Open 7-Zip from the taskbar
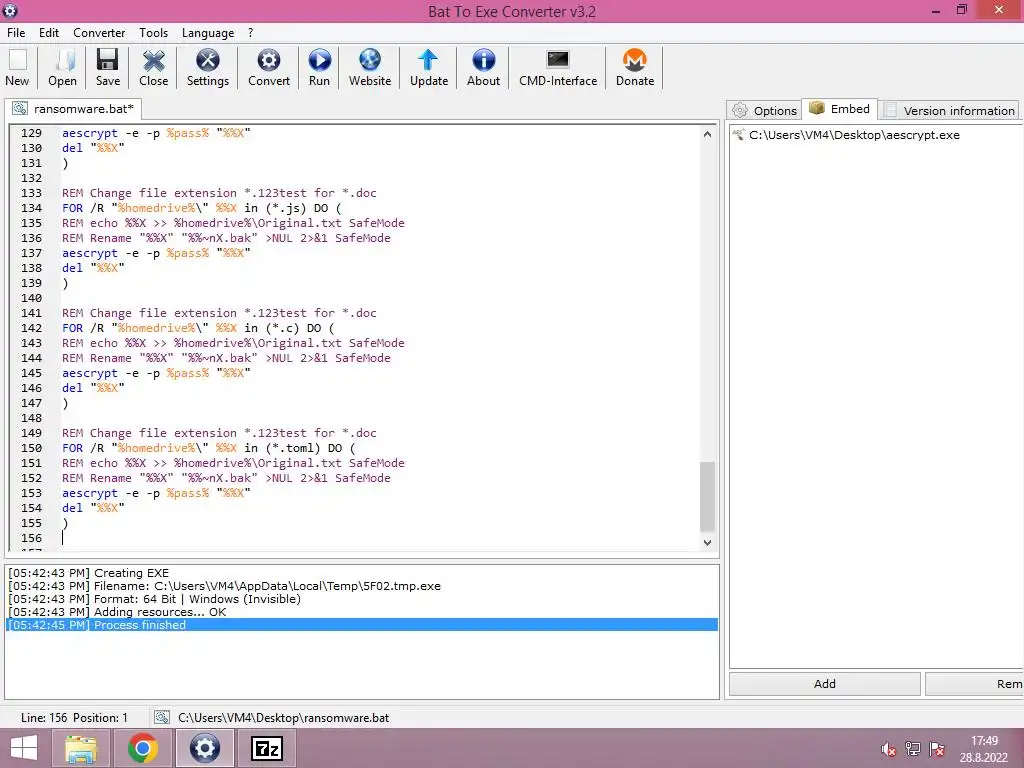This screenshot has height=768, width=1024. coord(267,748)
